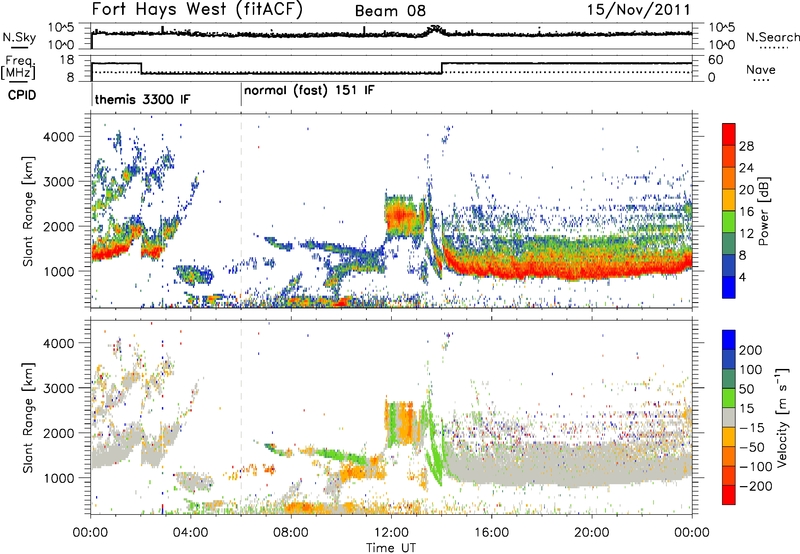The image size is (800, 554).
Task: Click the "04:00" time axis label
Action: tap(191, 533)
